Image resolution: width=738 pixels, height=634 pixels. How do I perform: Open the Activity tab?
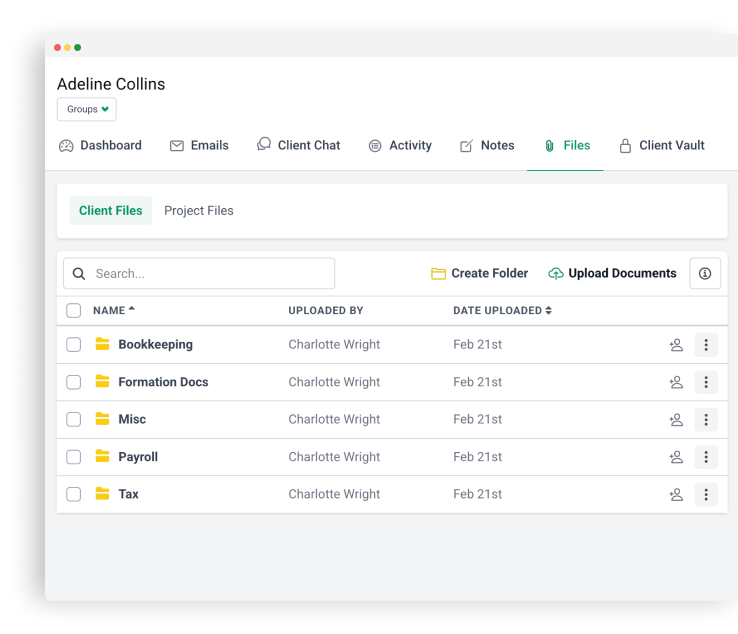pos(400,145)
